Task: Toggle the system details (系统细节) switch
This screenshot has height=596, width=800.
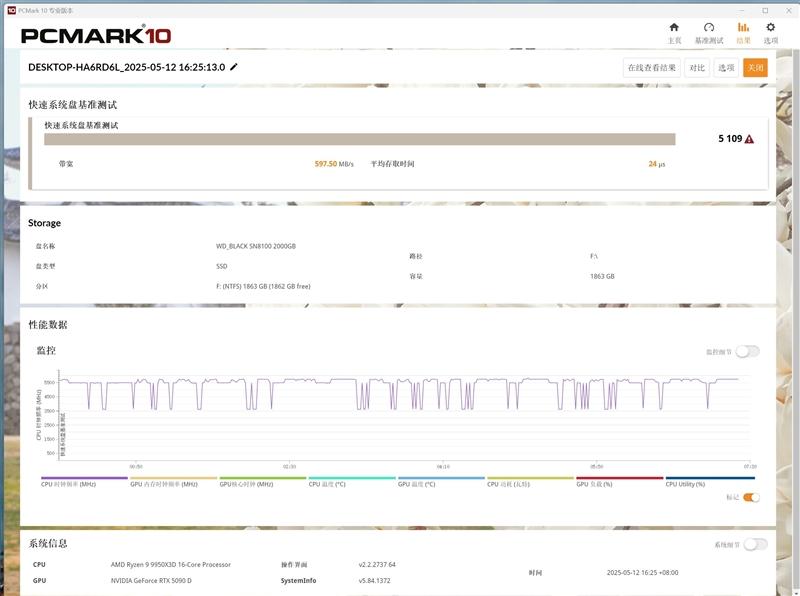Action: pos(756,544)
